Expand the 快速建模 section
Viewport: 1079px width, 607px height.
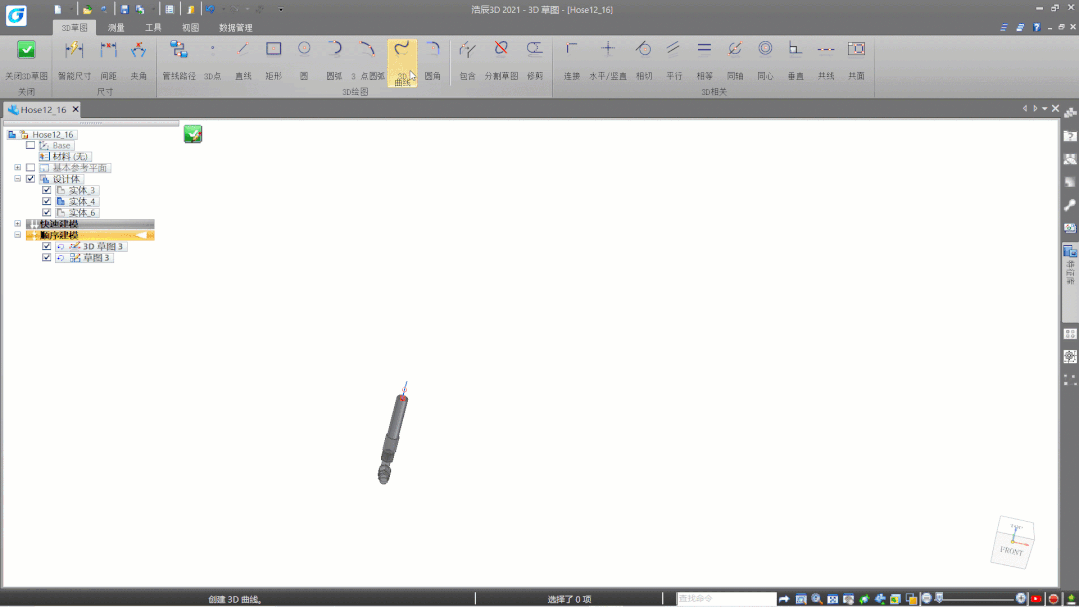point(17,224)
